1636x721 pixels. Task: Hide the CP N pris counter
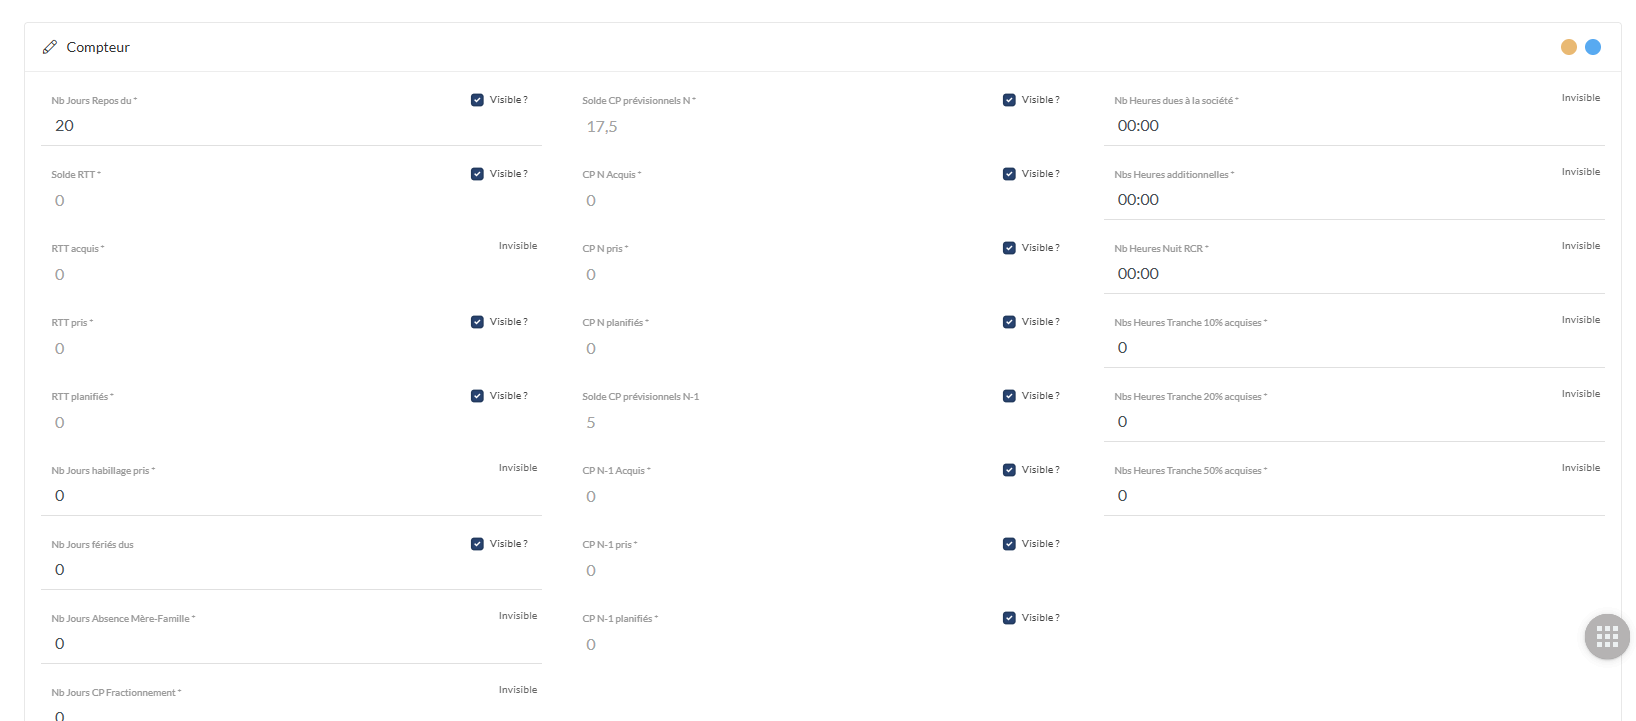[1009, 248]
